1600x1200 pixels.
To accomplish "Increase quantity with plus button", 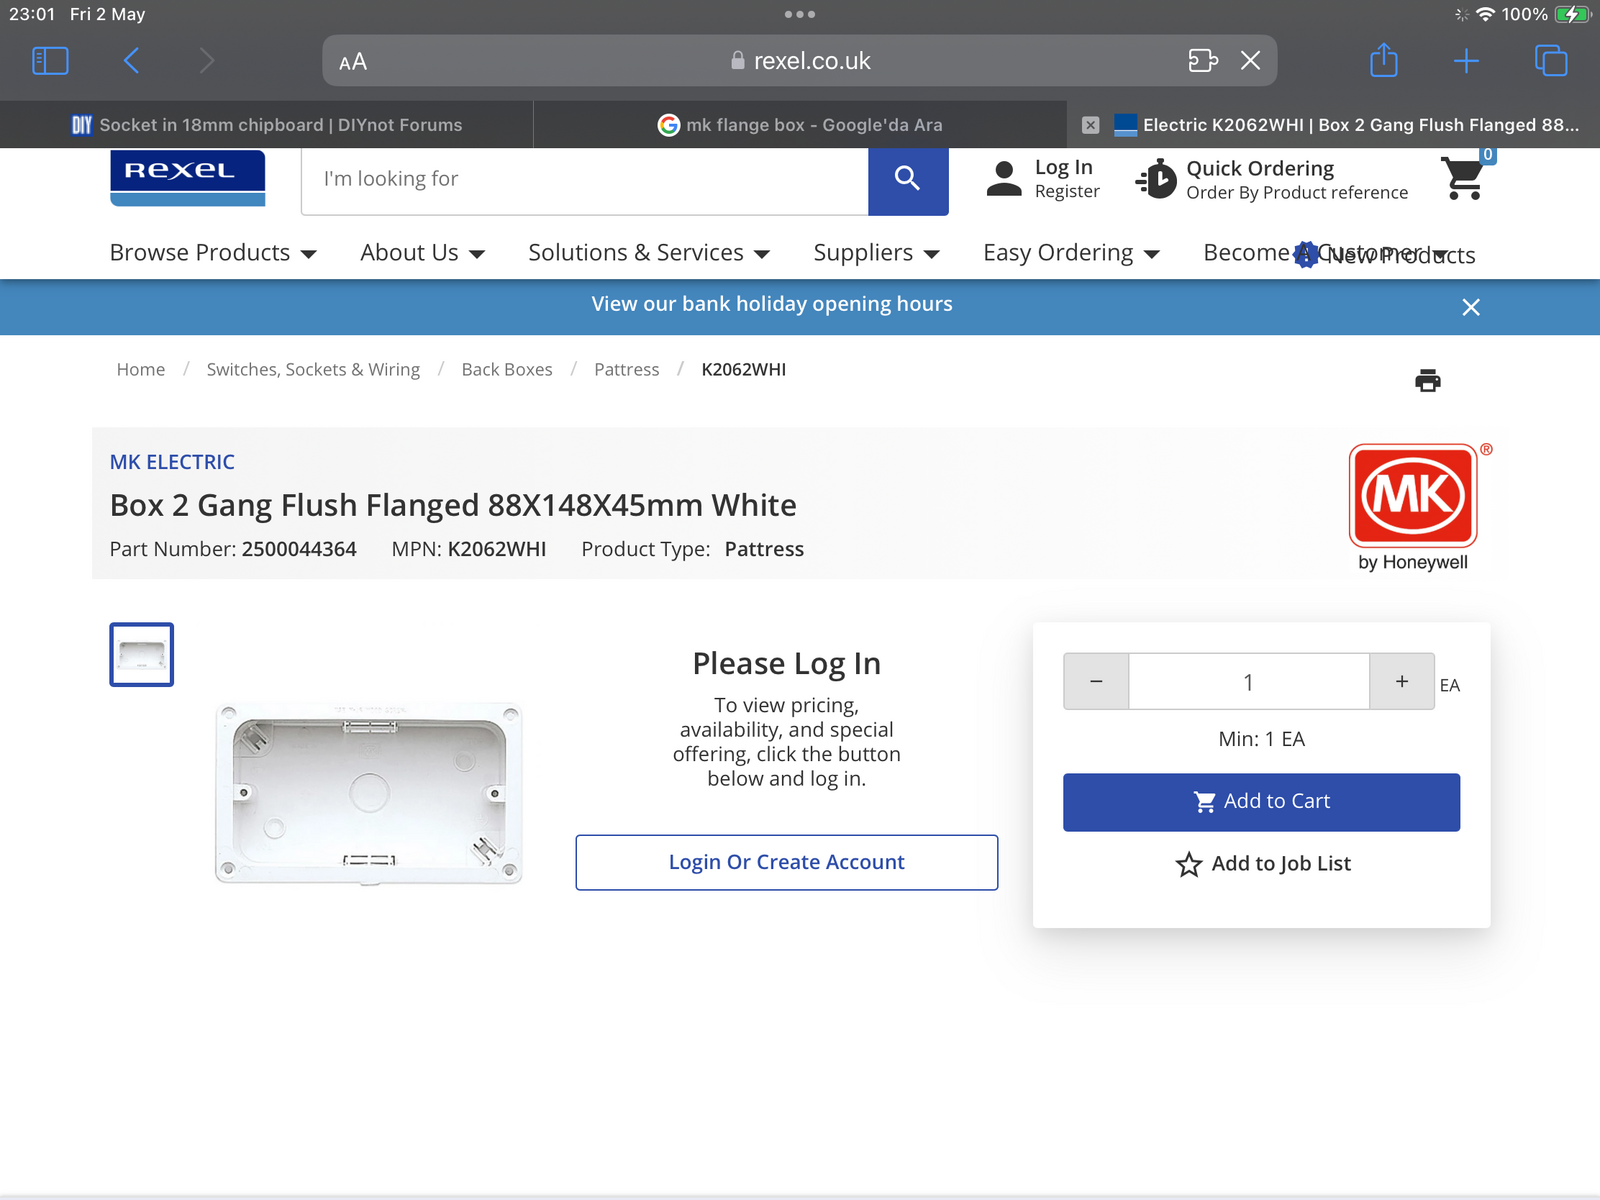I will point(1401,682).
